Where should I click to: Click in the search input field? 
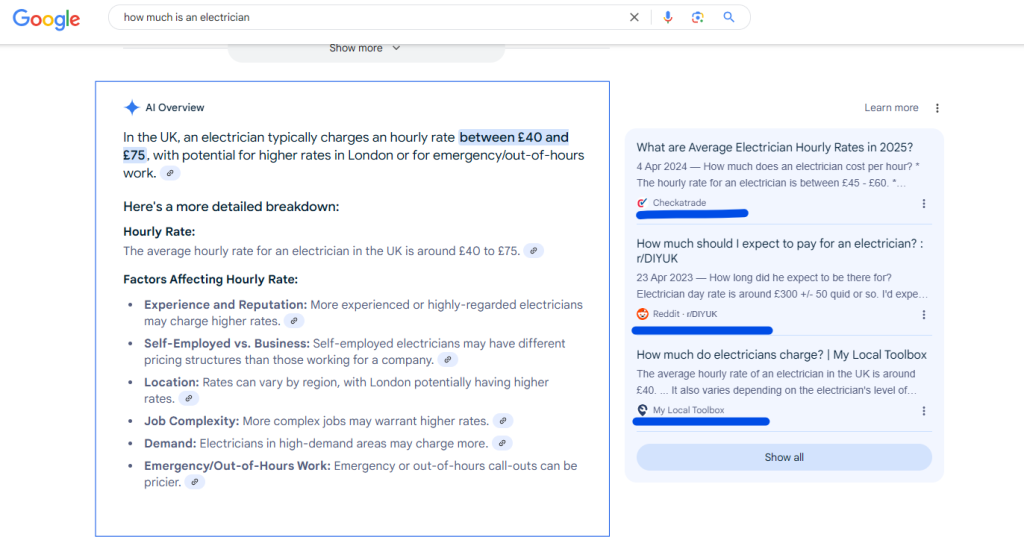tap(372, 18)
